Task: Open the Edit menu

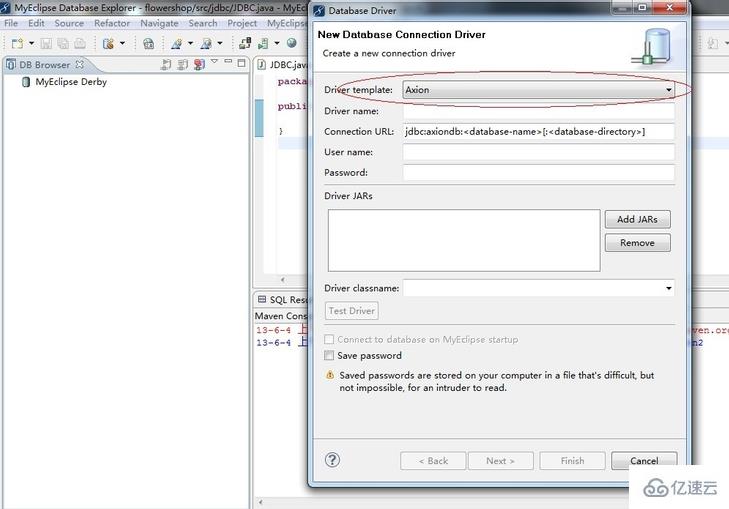Action: pos(36,23)
